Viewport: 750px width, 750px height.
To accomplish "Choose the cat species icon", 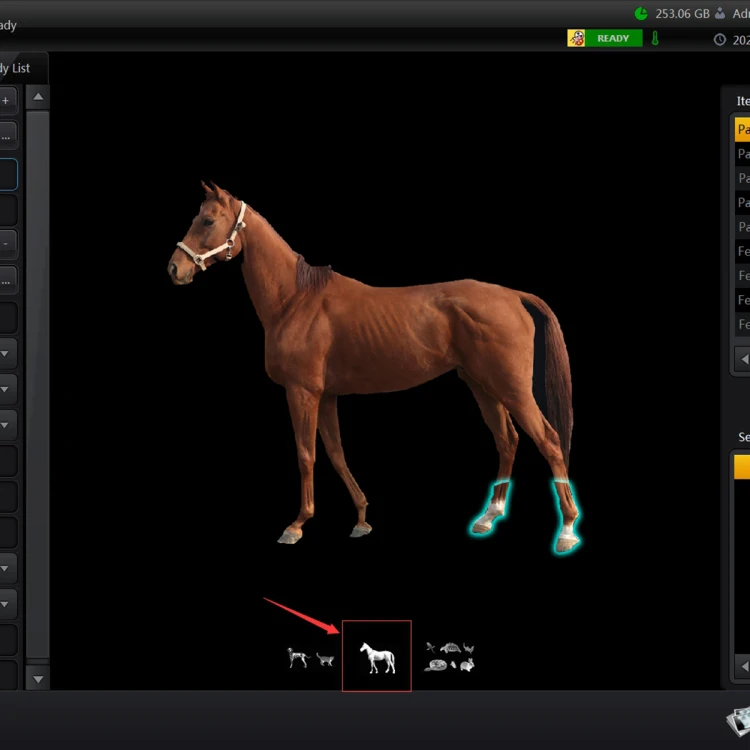I will (325, 659).
